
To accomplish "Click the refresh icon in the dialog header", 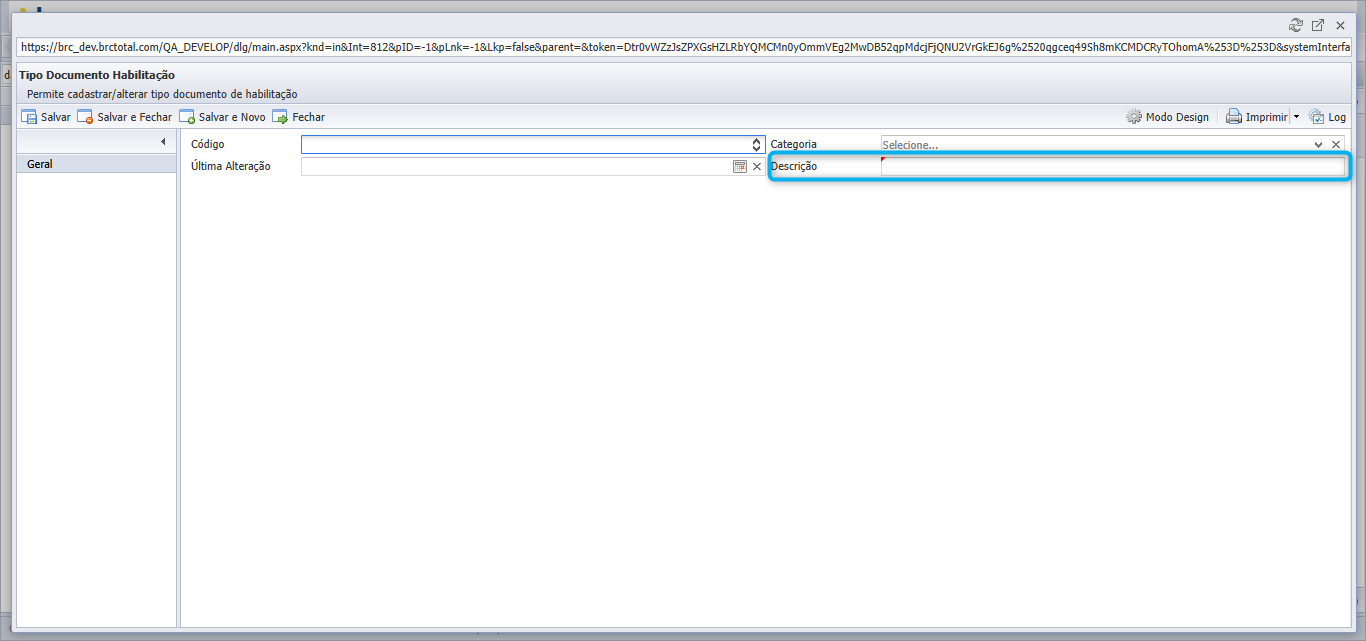I will pyautogui.click(x=1296, y=25).
